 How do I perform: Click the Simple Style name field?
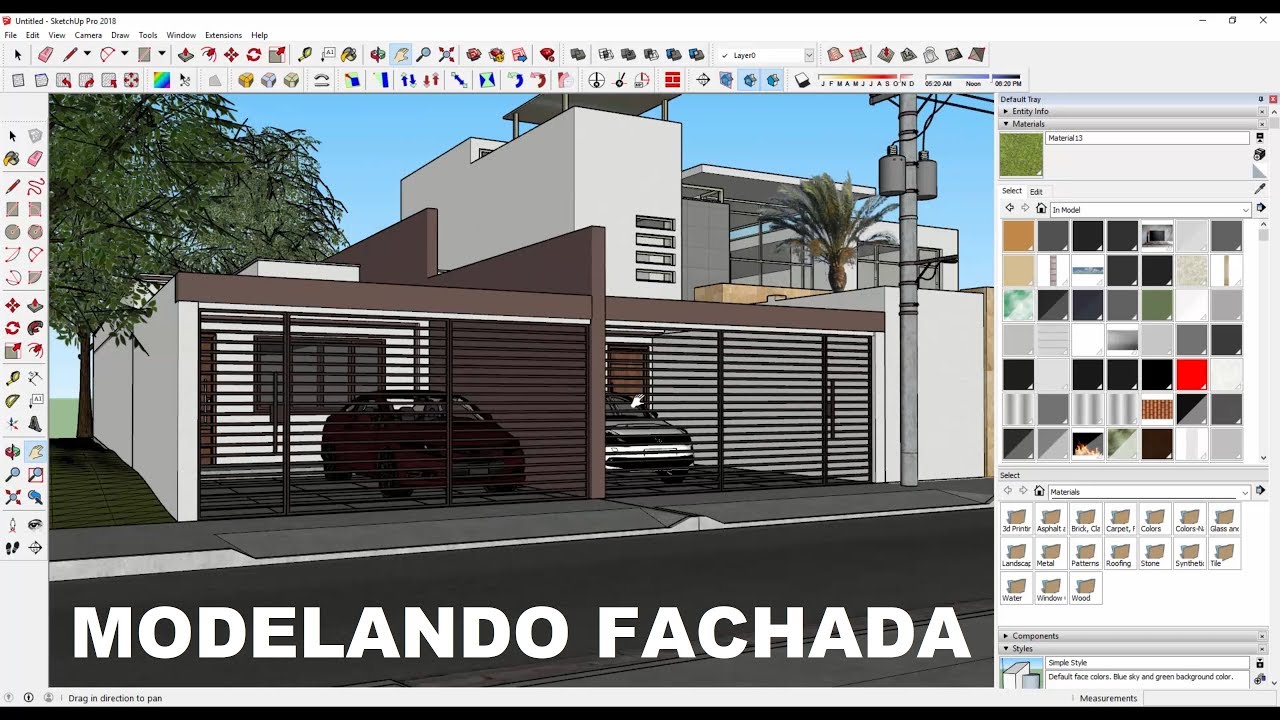coord(1148,663)
